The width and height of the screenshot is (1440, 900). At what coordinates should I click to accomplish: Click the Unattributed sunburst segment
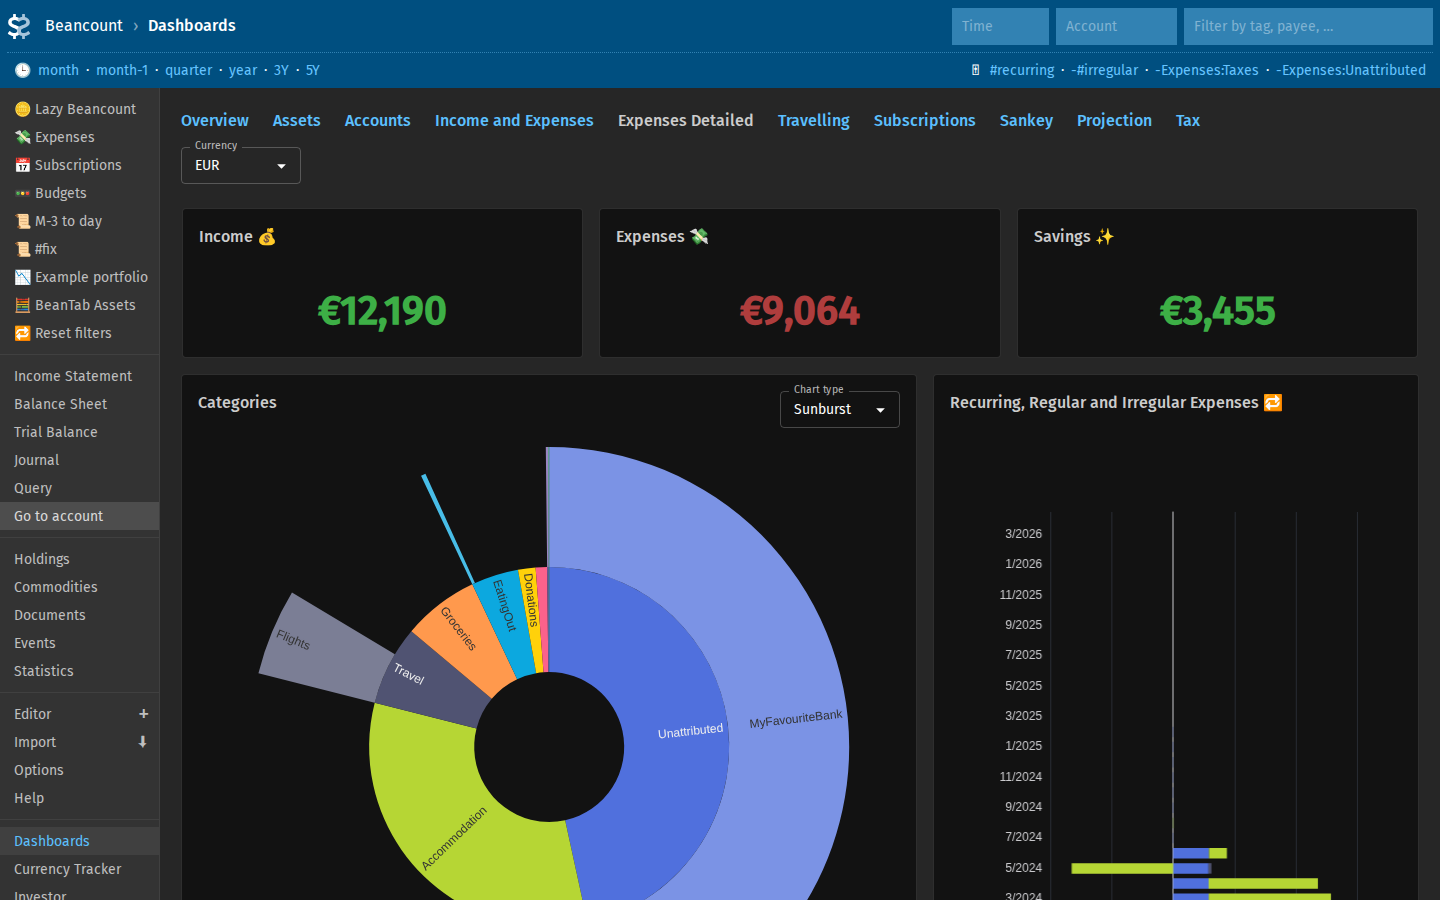click(676, 733)
